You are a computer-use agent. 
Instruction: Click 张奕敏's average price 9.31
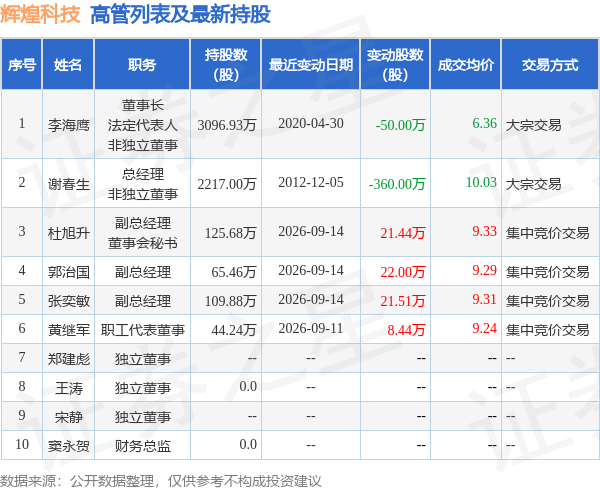(484, 299)
